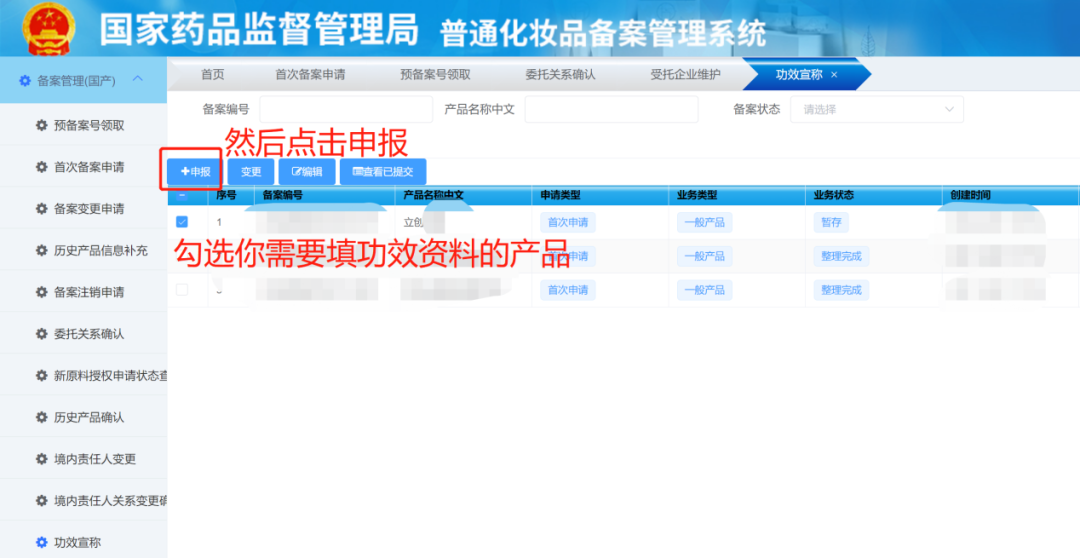Switch to the 受托企业维护 tab
1080x558 pixels.
(x=685, y=74)
